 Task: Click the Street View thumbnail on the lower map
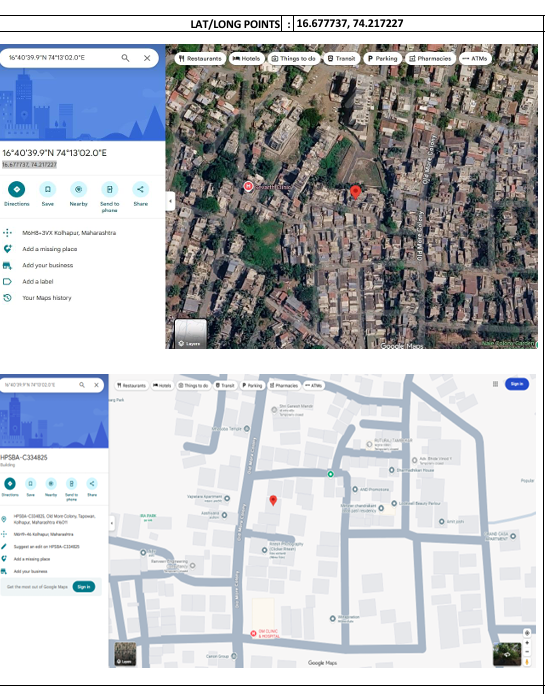point(507,654)
